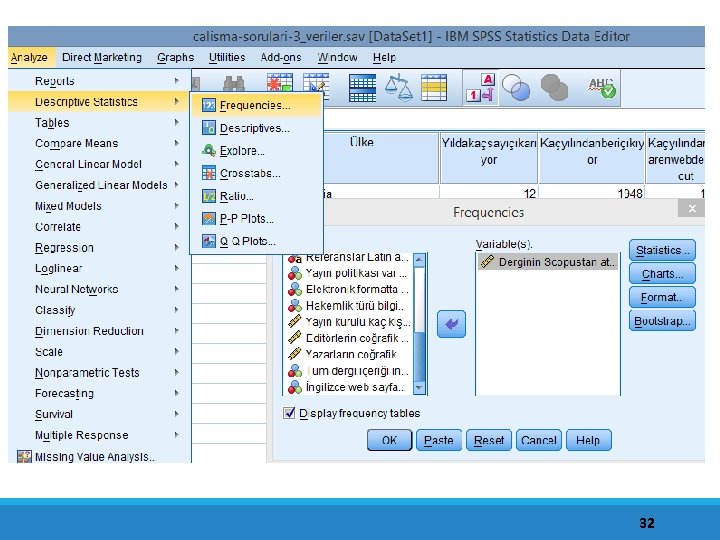Expand the Compare Means submenu arrow
Viewport: 720px width, 540px height.
(x=177, y=143)
